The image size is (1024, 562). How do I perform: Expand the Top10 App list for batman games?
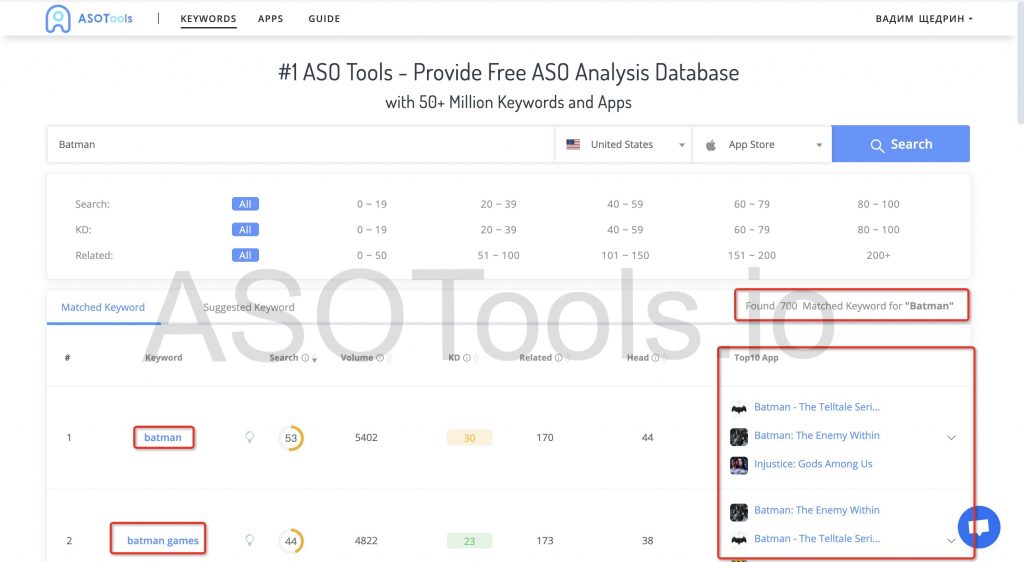(952, 540)
